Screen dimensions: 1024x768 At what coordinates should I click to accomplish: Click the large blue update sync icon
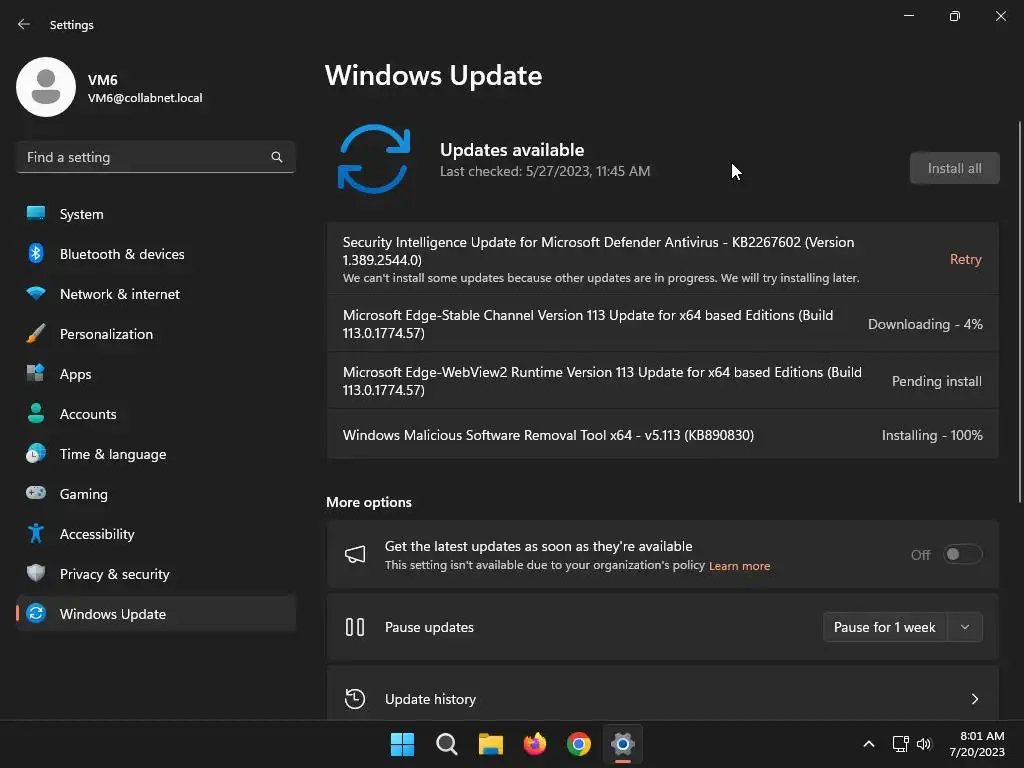(x=374, y=159)
